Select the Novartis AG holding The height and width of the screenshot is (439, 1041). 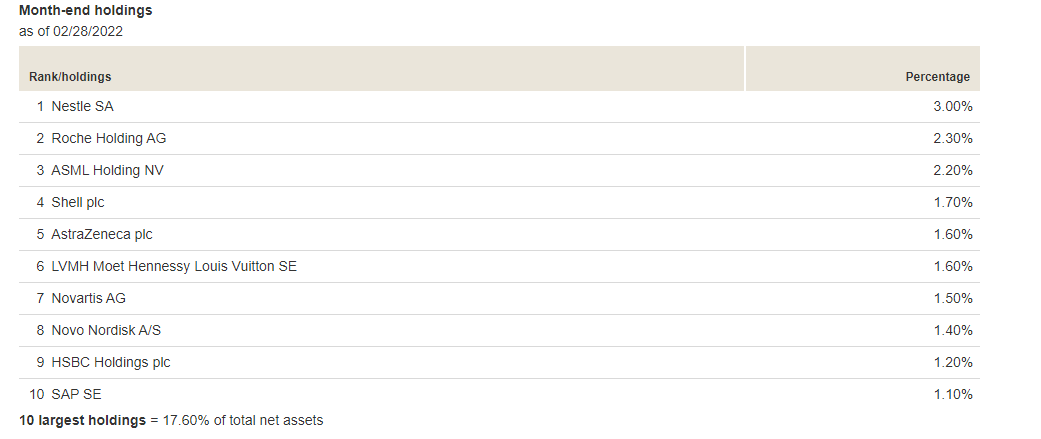click(88, 299)
